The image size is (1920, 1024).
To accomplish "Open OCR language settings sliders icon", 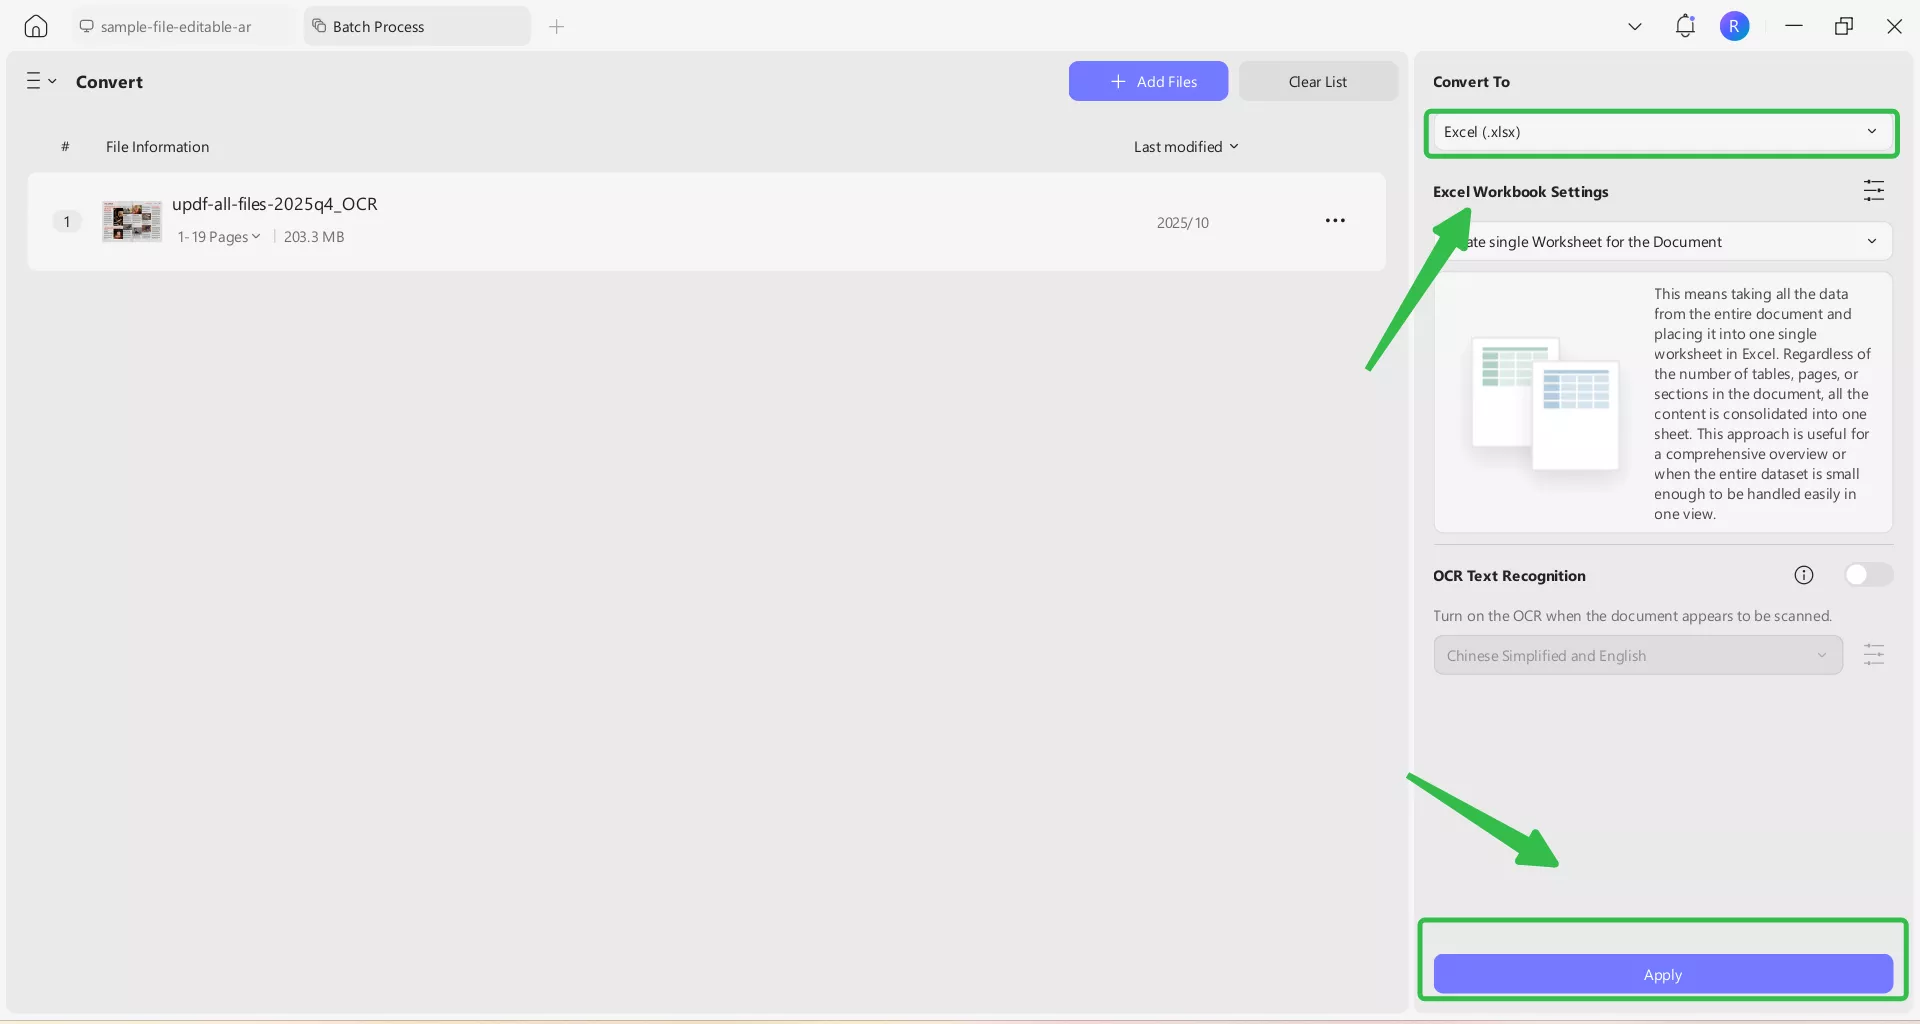I will 1874,655.
